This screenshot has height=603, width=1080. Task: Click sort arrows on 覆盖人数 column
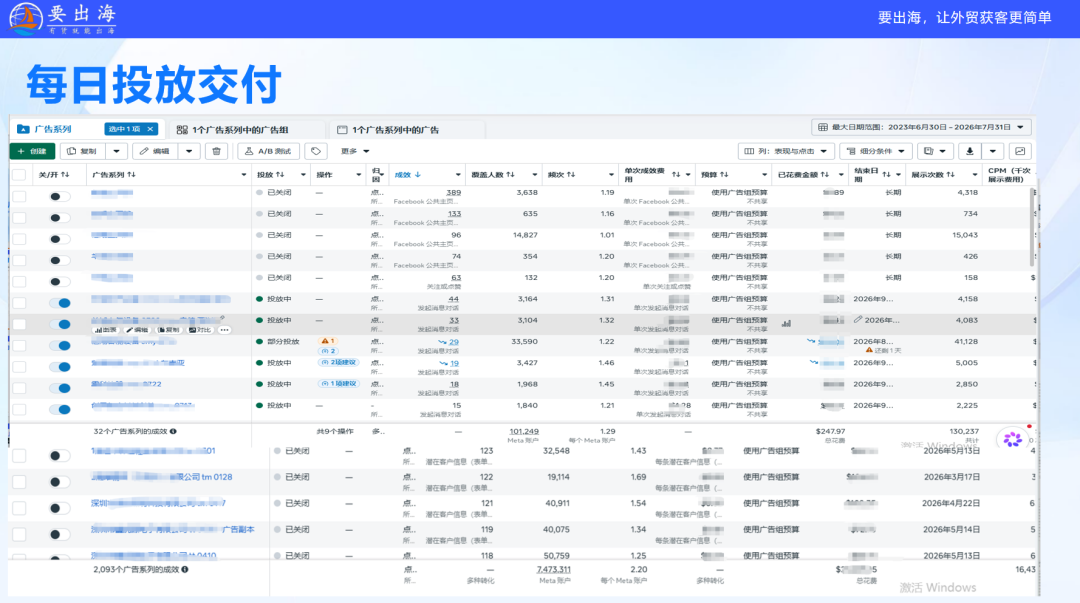[x=510, y=175]
